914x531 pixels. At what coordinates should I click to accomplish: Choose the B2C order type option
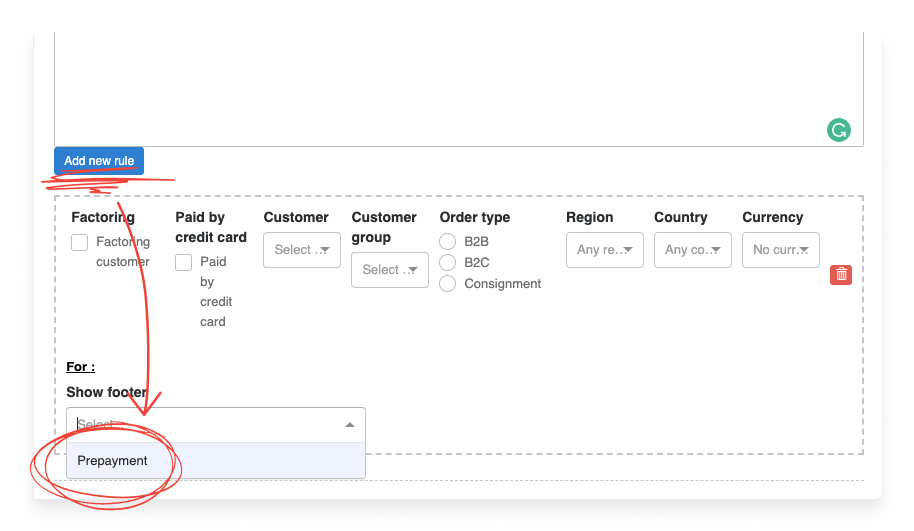point(447,262)
